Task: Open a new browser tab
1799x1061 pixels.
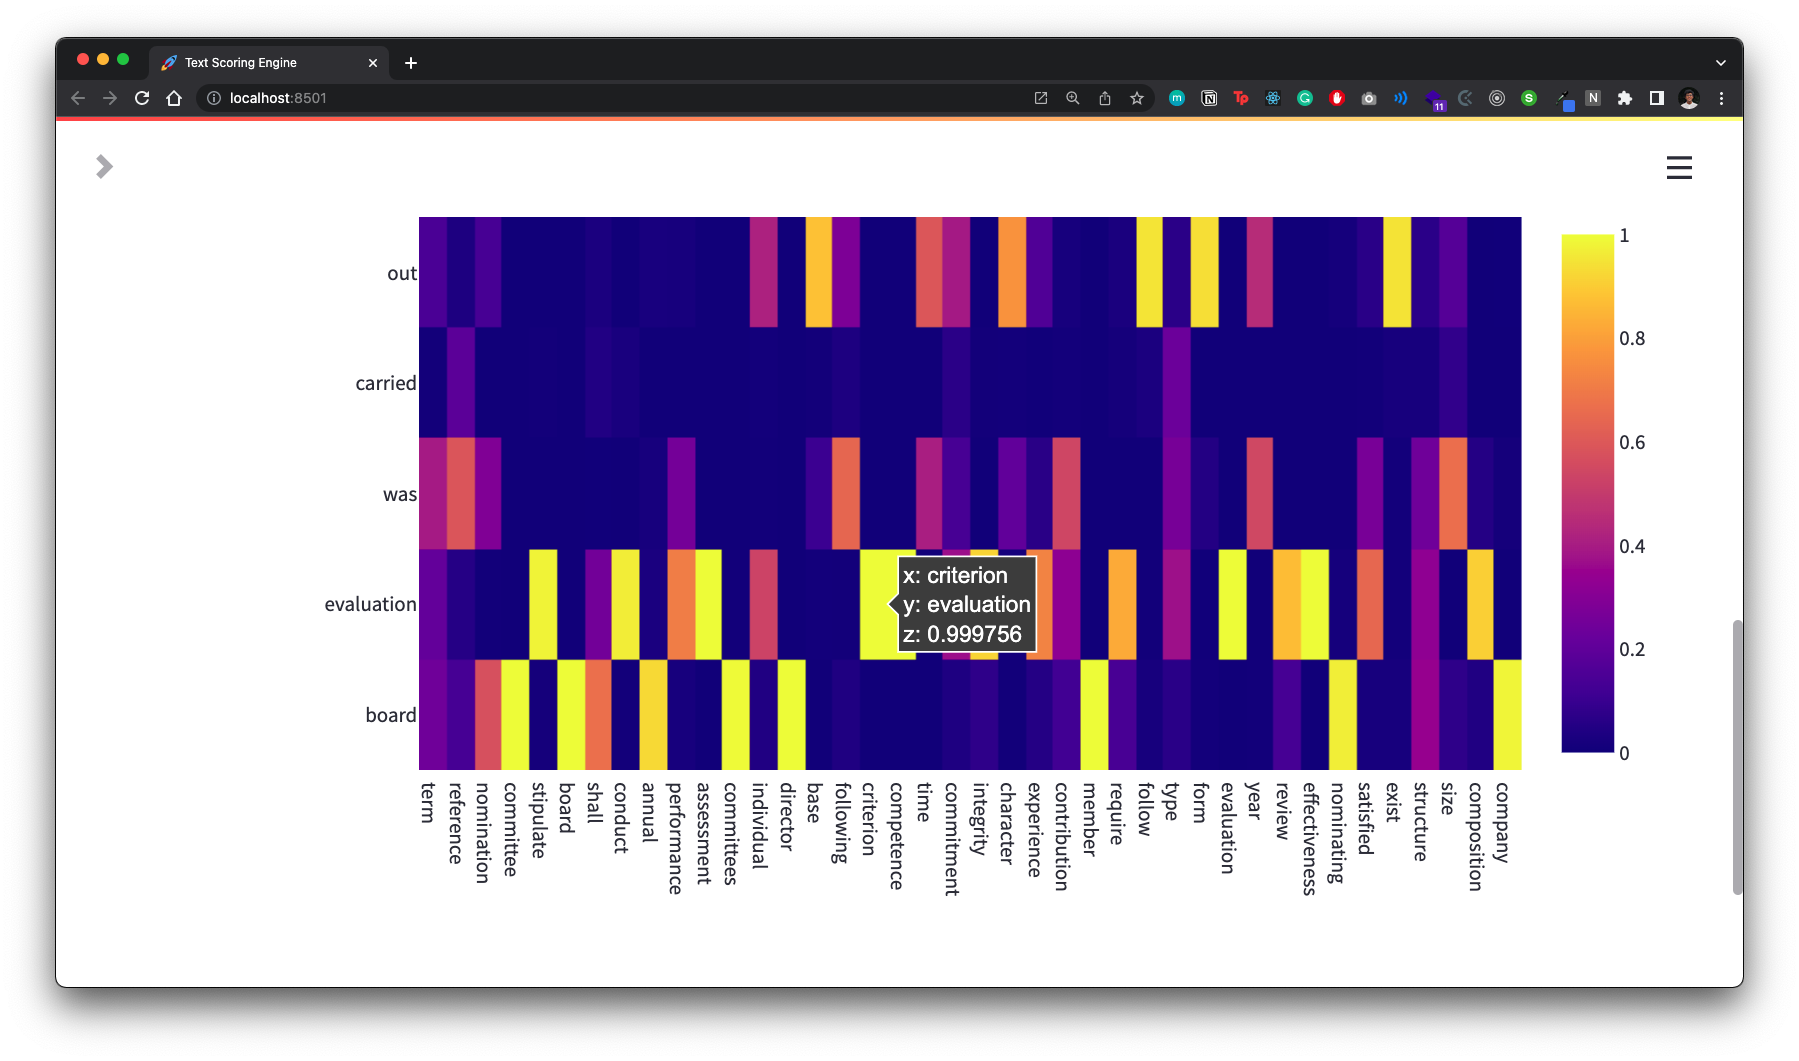Action: [410, 62]
